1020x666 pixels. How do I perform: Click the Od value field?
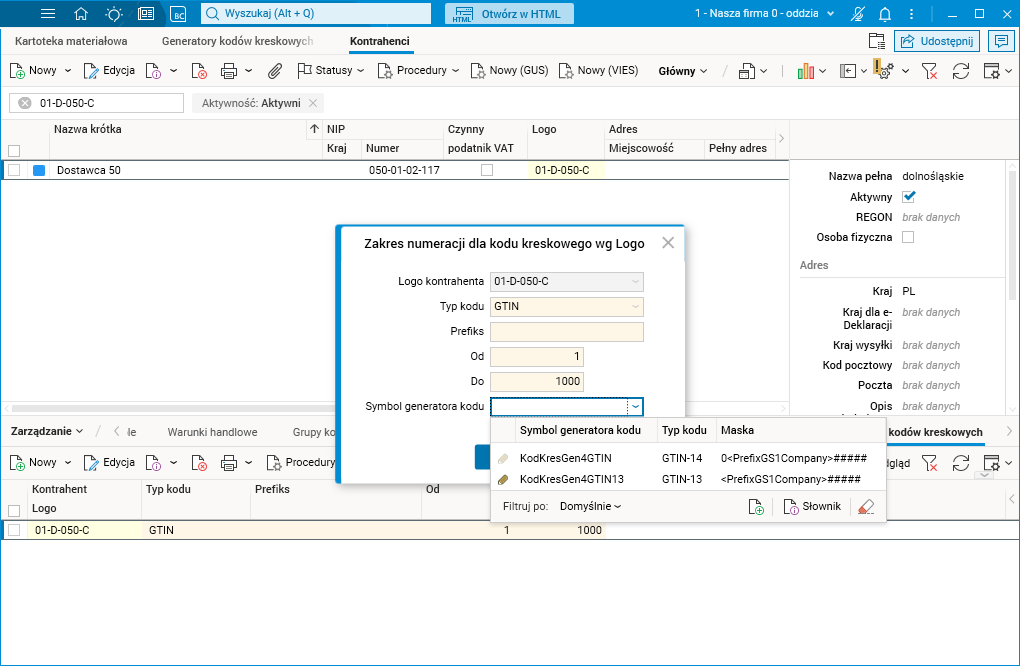537,356
